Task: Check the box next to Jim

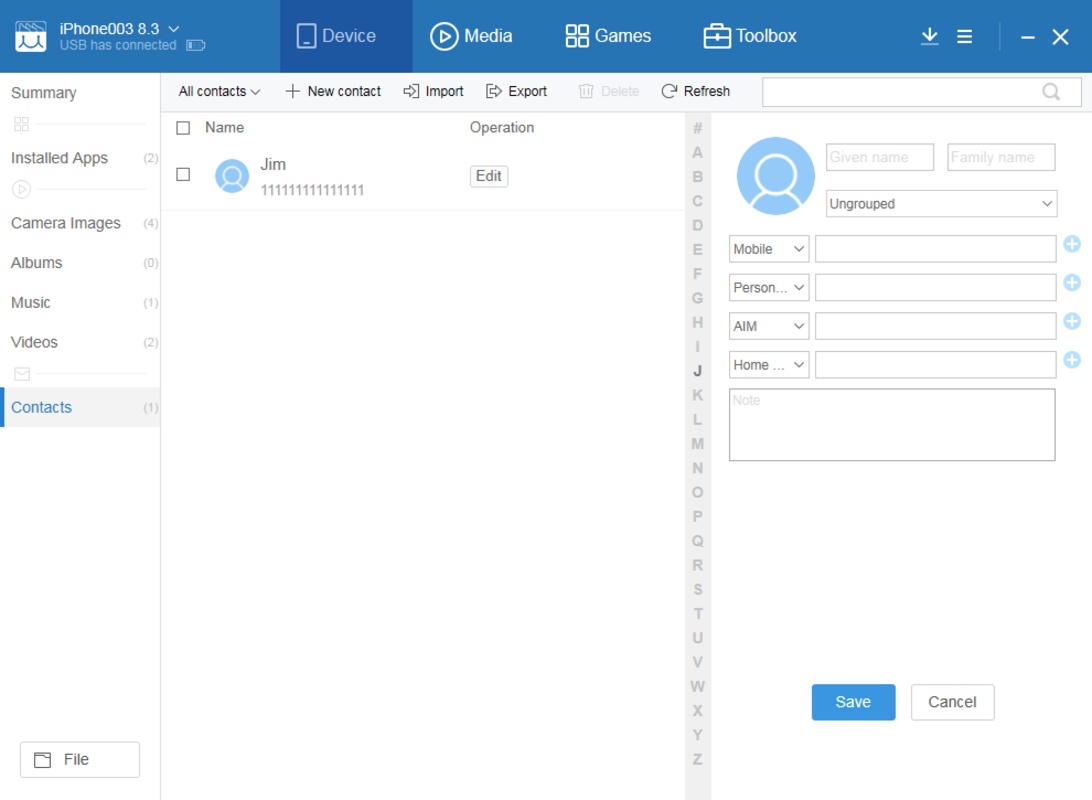Action: (183, 175)
